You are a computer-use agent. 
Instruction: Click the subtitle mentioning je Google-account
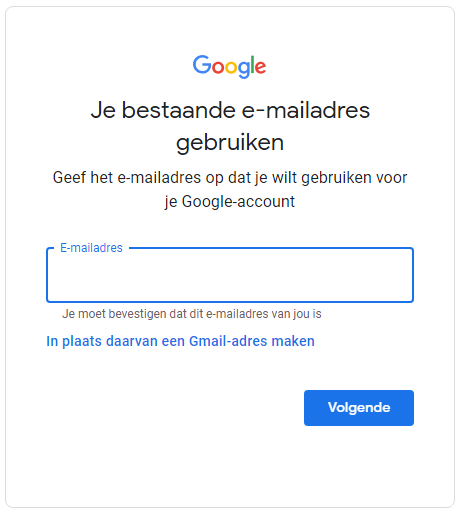(x=230, y=189)
